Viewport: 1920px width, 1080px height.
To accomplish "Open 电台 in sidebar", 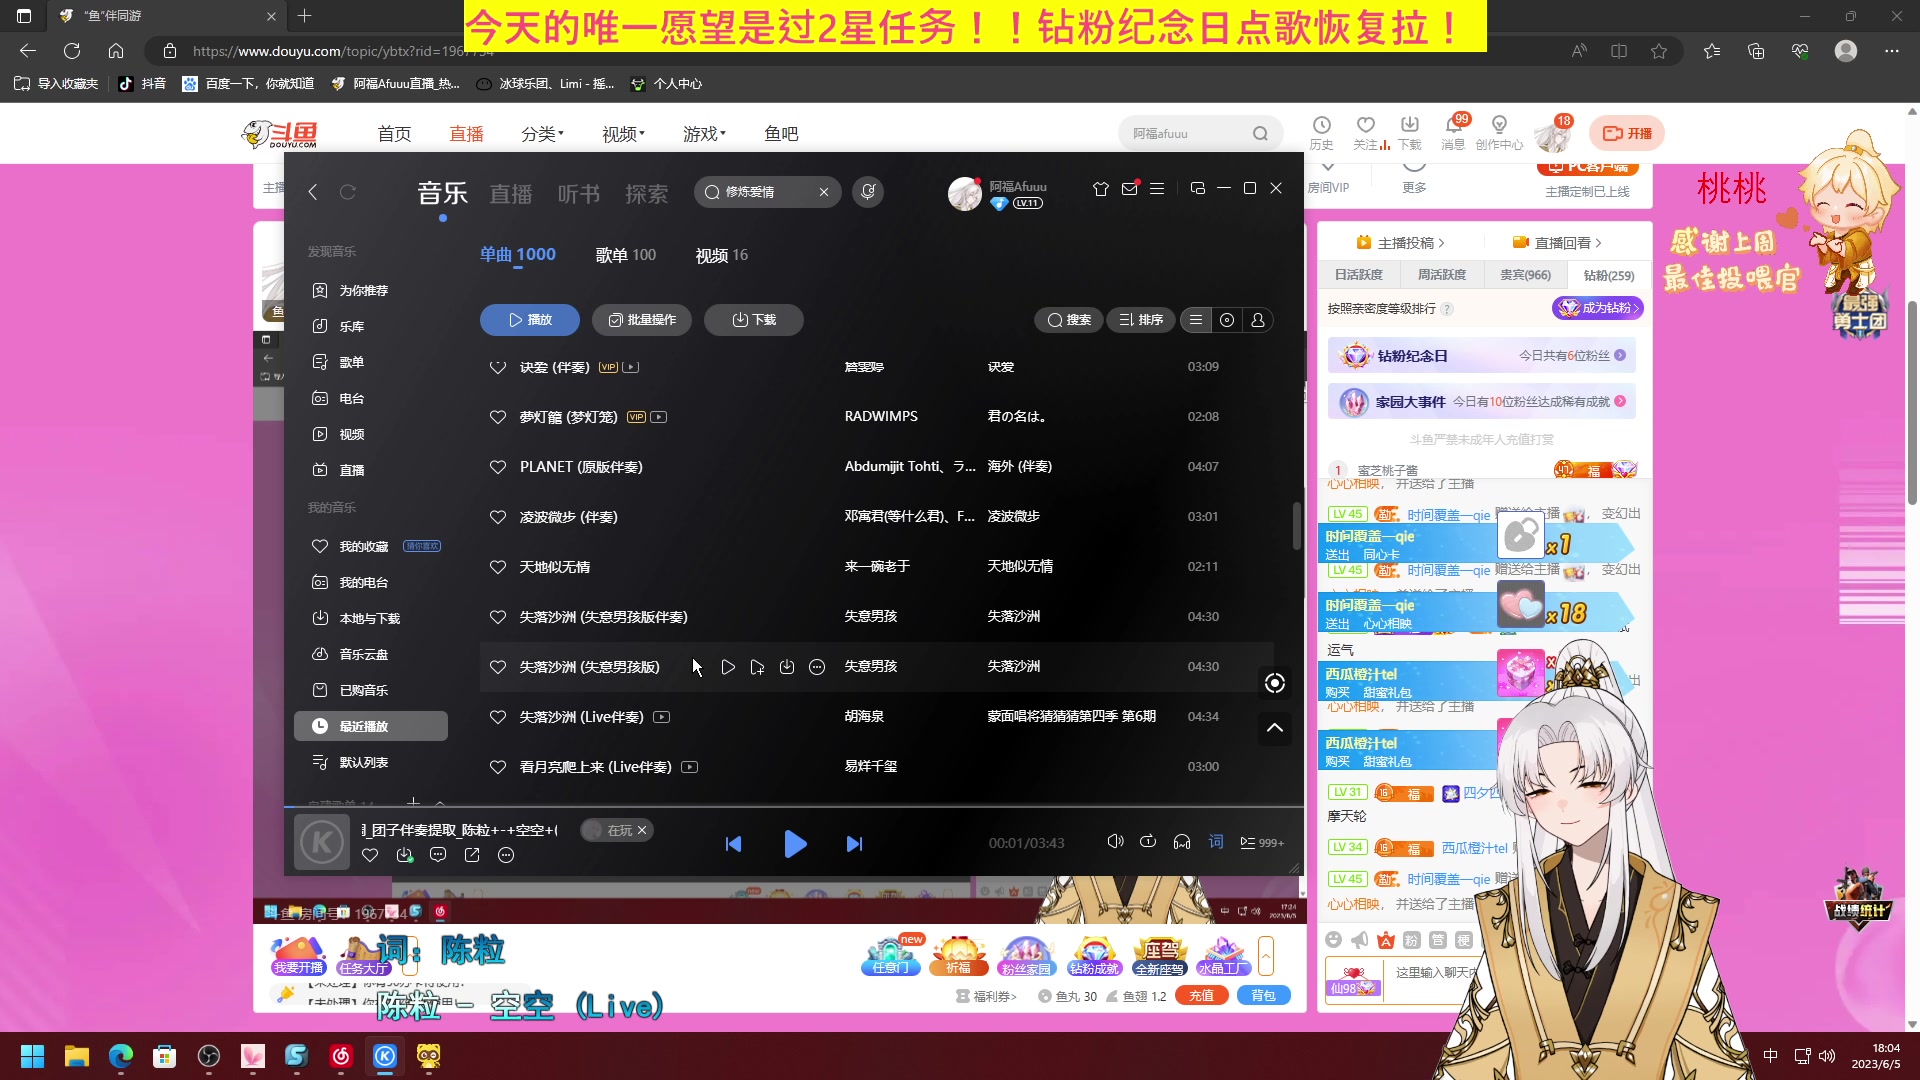I will tap(352, 398).
